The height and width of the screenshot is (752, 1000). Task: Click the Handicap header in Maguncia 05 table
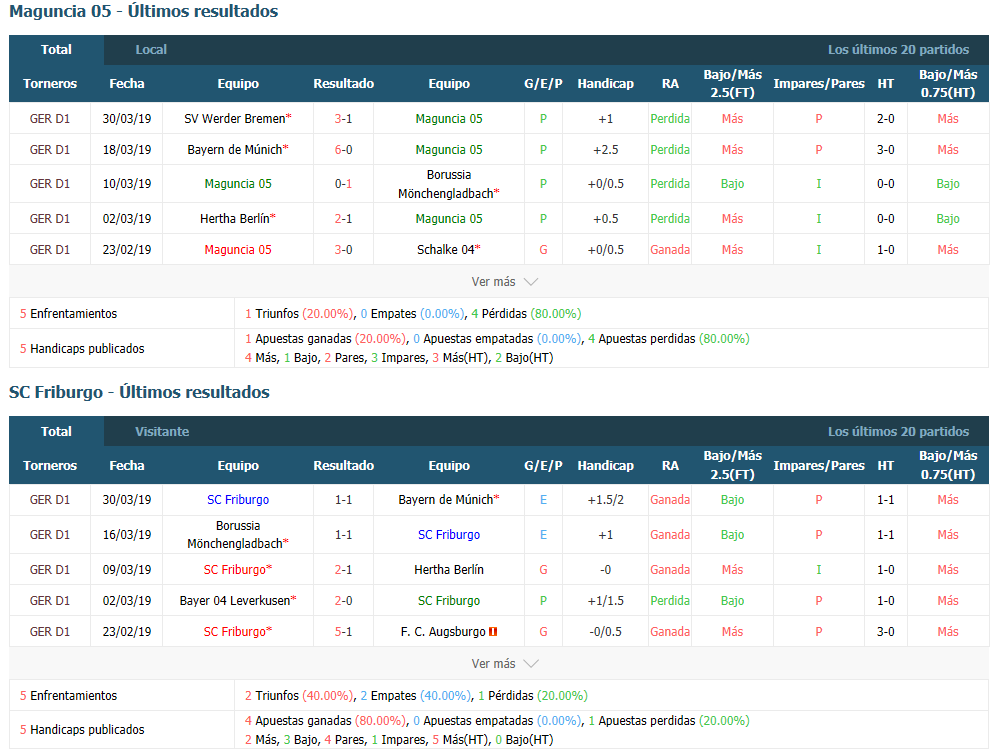[x=605, y=84]
